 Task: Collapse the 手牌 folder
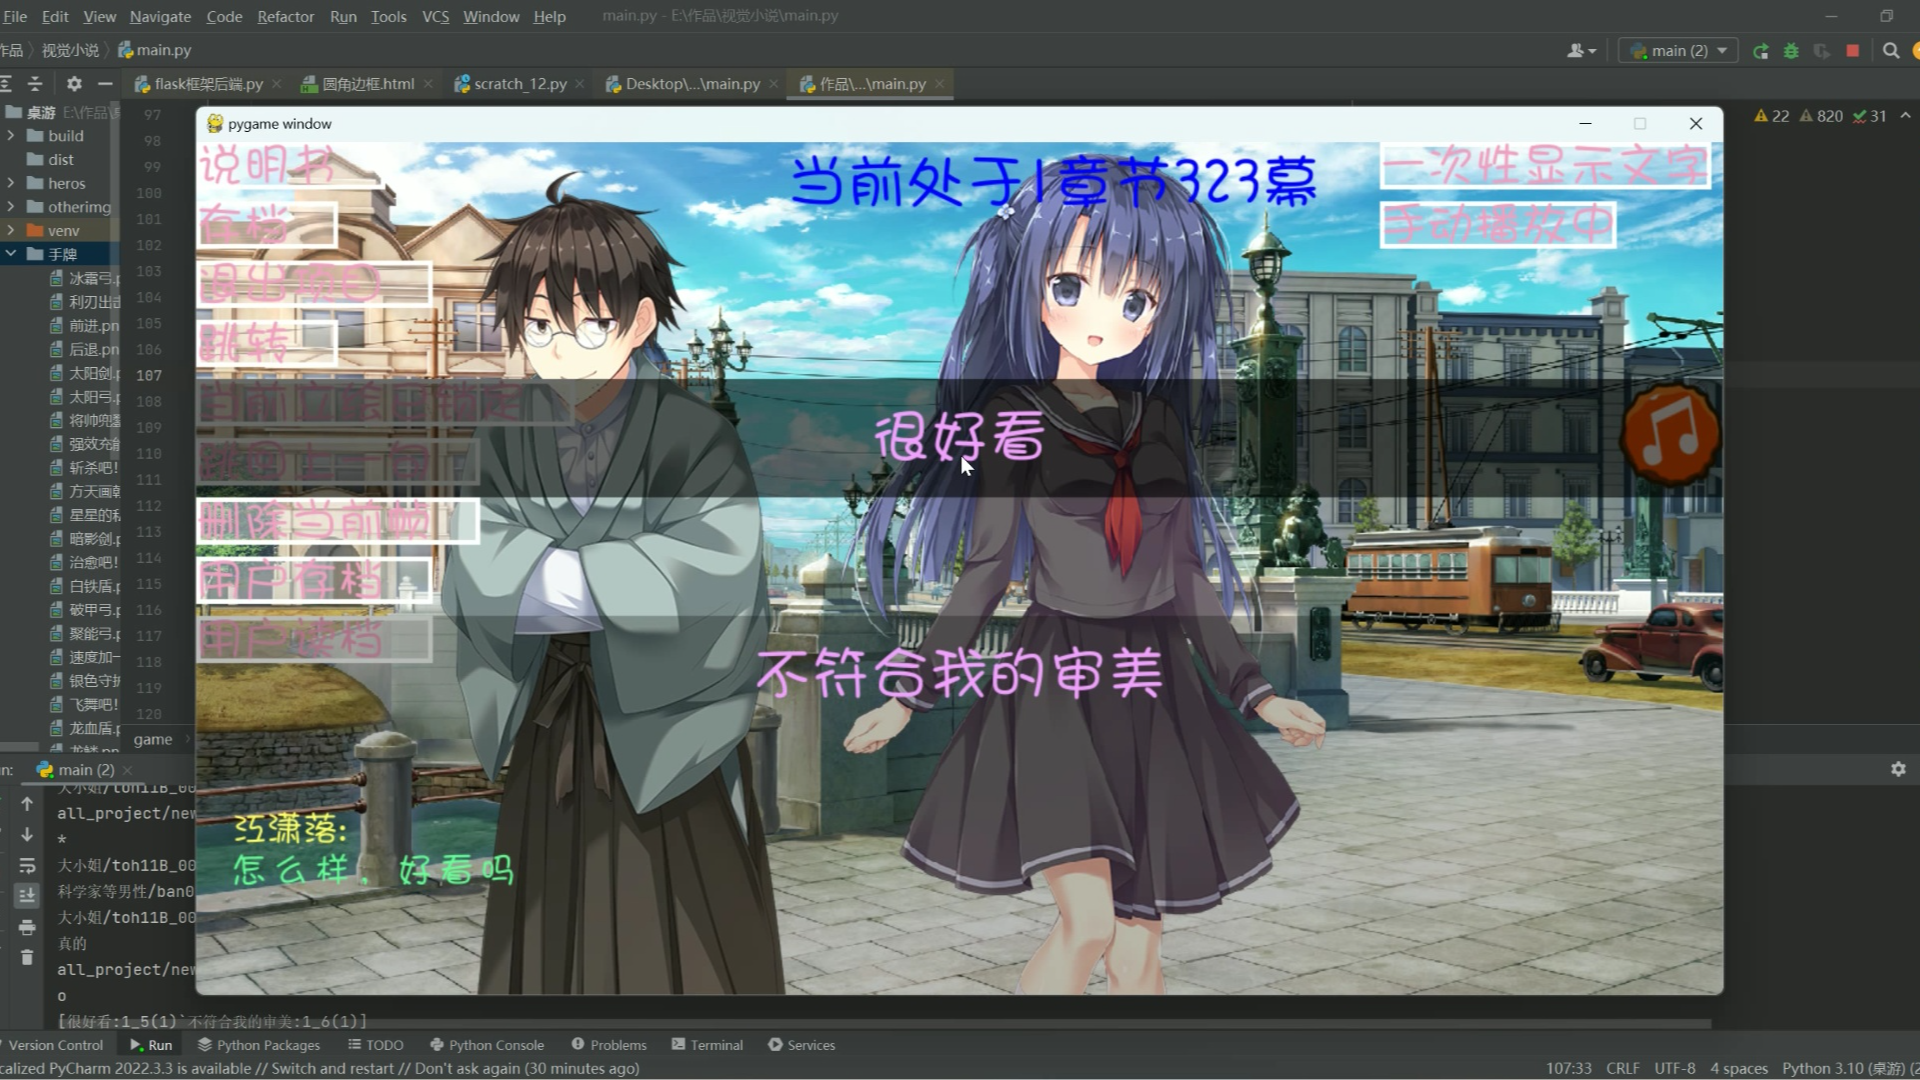coord(11,254)
